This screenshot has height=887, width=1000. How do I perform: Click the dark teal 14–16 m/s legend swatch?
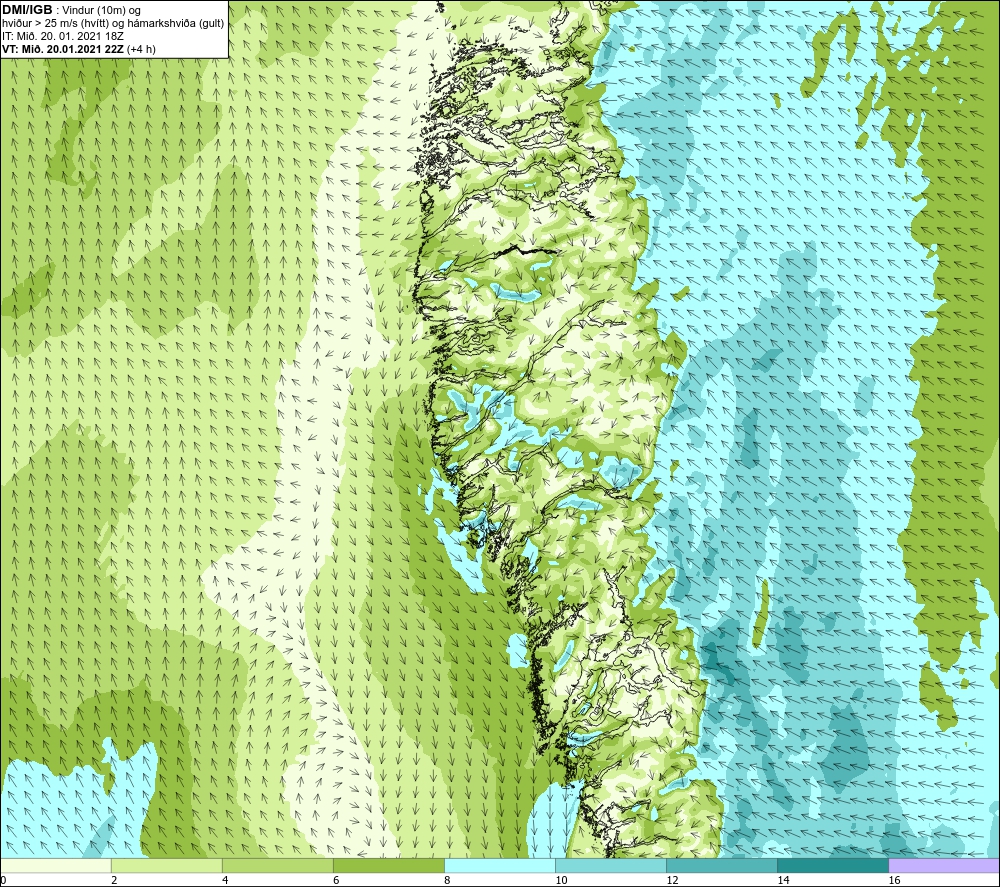[833, 865]
